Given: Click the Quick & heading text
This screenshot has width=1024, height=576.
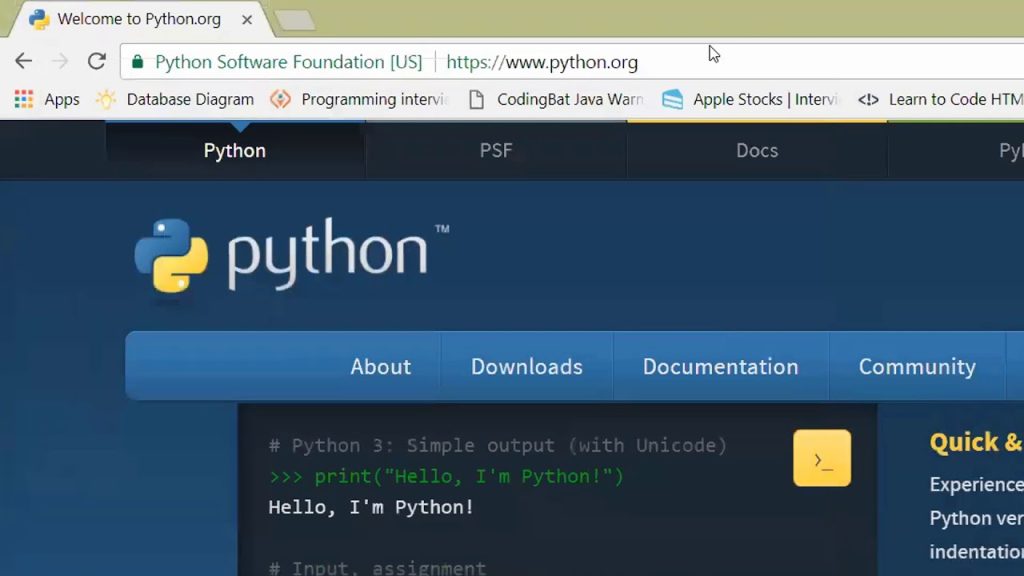Looking at the screenshot, I should coord(976,443).
